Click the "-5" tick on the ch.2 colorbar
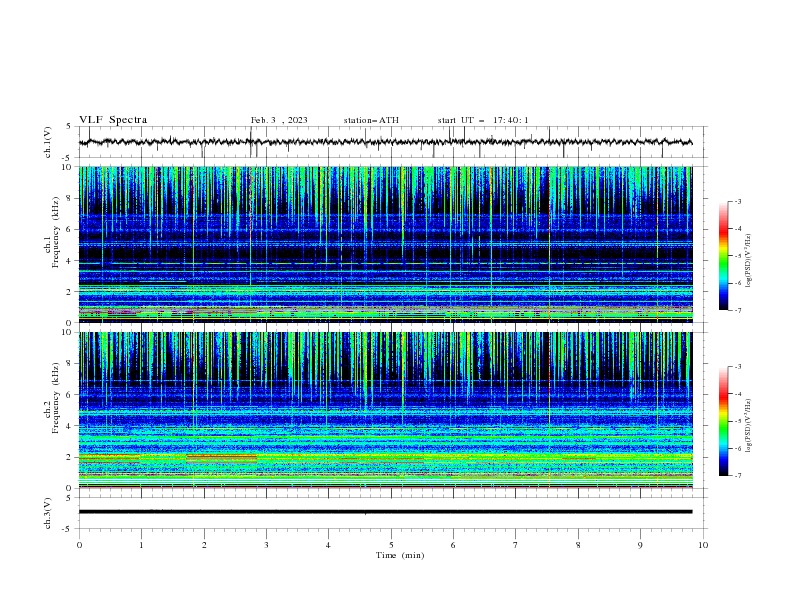 click(x=737, y=421)
